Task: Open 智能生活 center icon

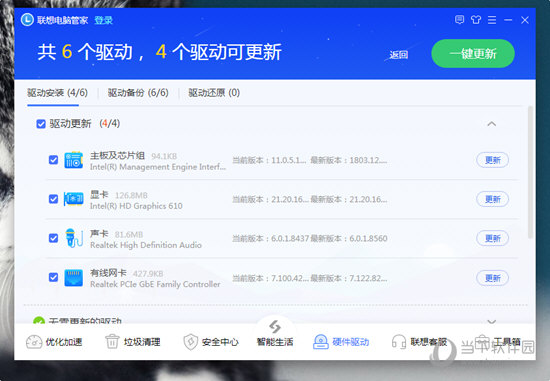Action: pos(275,327)
